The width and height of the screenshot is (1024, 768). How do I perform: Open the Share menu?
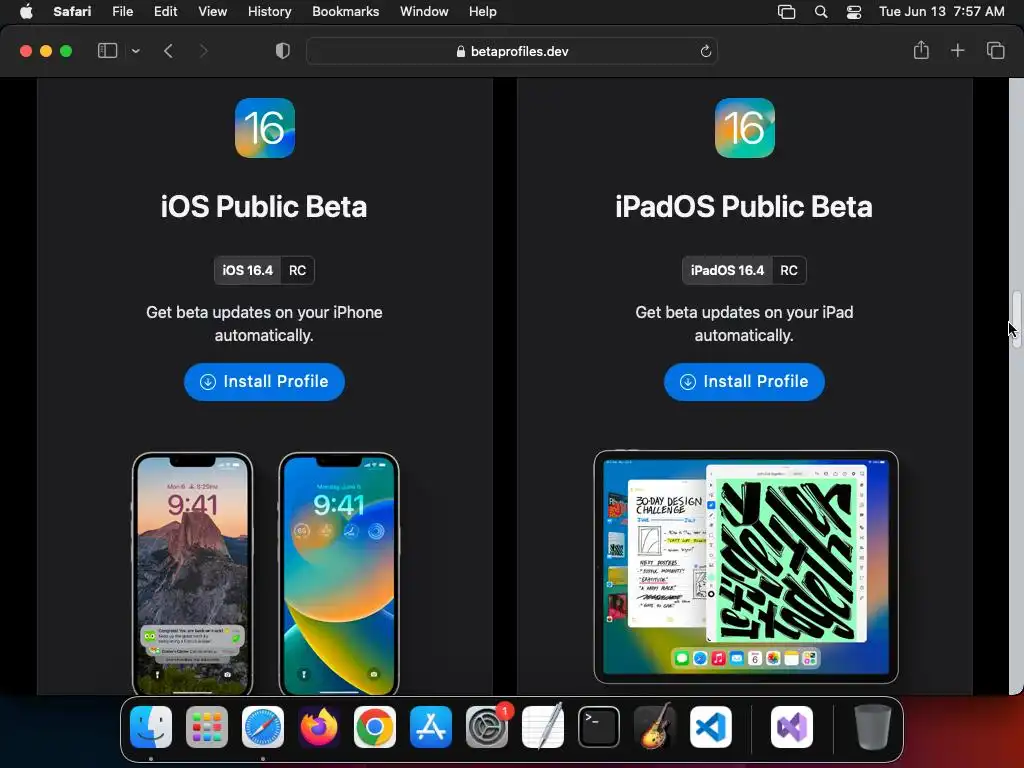pos(921,50)
